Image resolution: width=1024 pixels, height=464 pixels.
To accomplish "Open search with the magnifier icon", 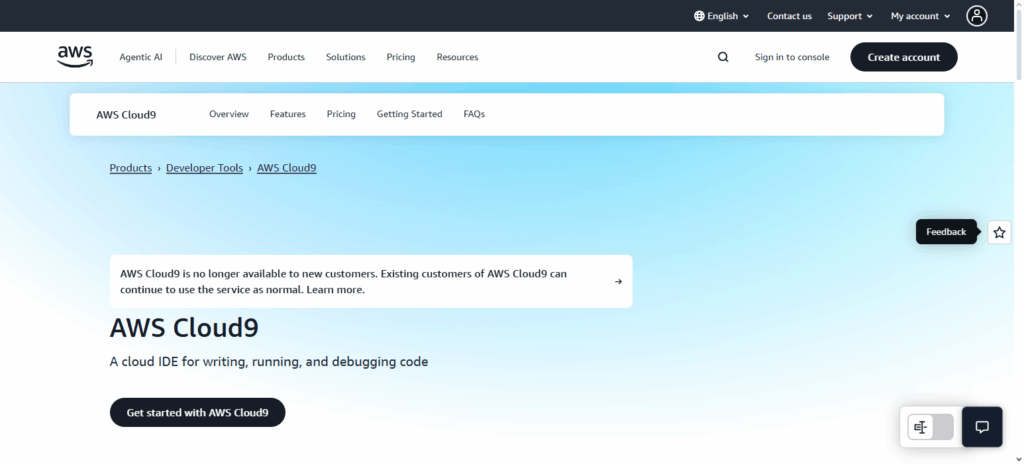I will pos(723,57).
